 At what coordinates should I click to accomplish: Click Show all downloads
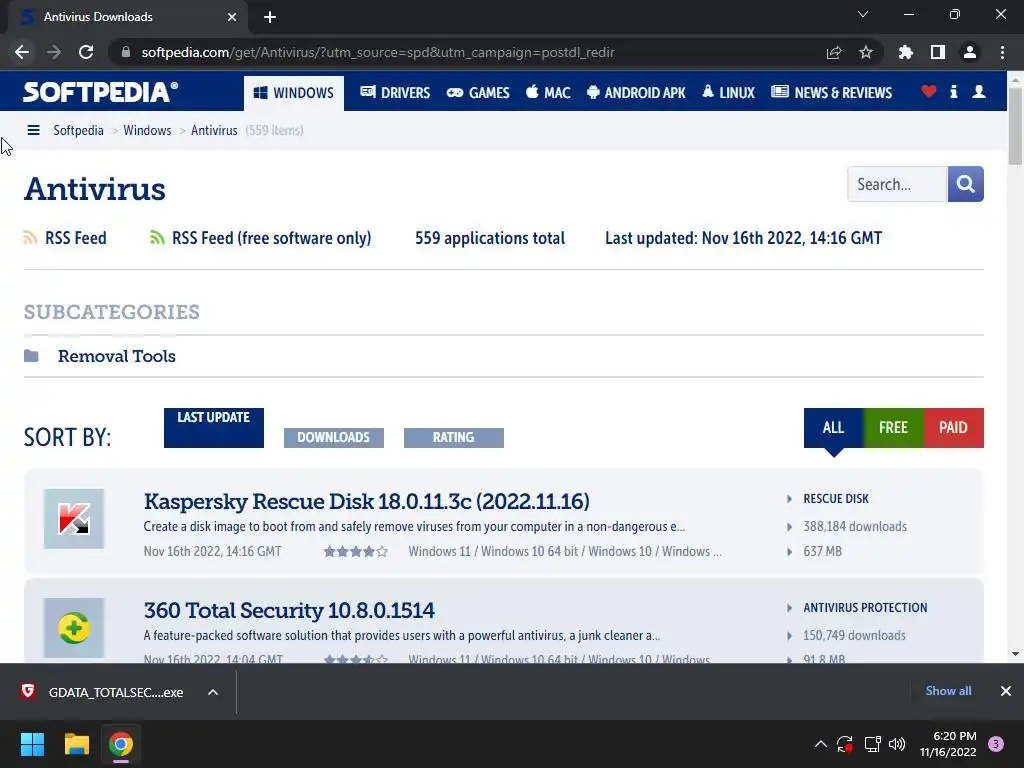click(x=948, y=691)
